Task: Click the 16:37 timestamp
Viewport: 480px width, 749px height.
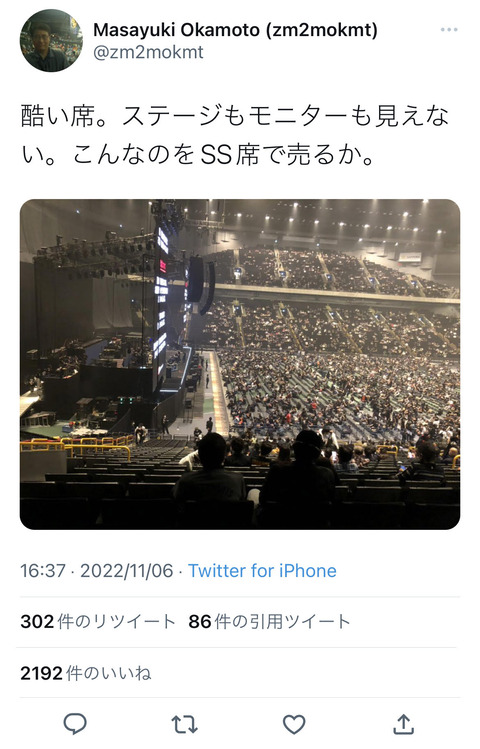Action: click(x=43, y=570)
